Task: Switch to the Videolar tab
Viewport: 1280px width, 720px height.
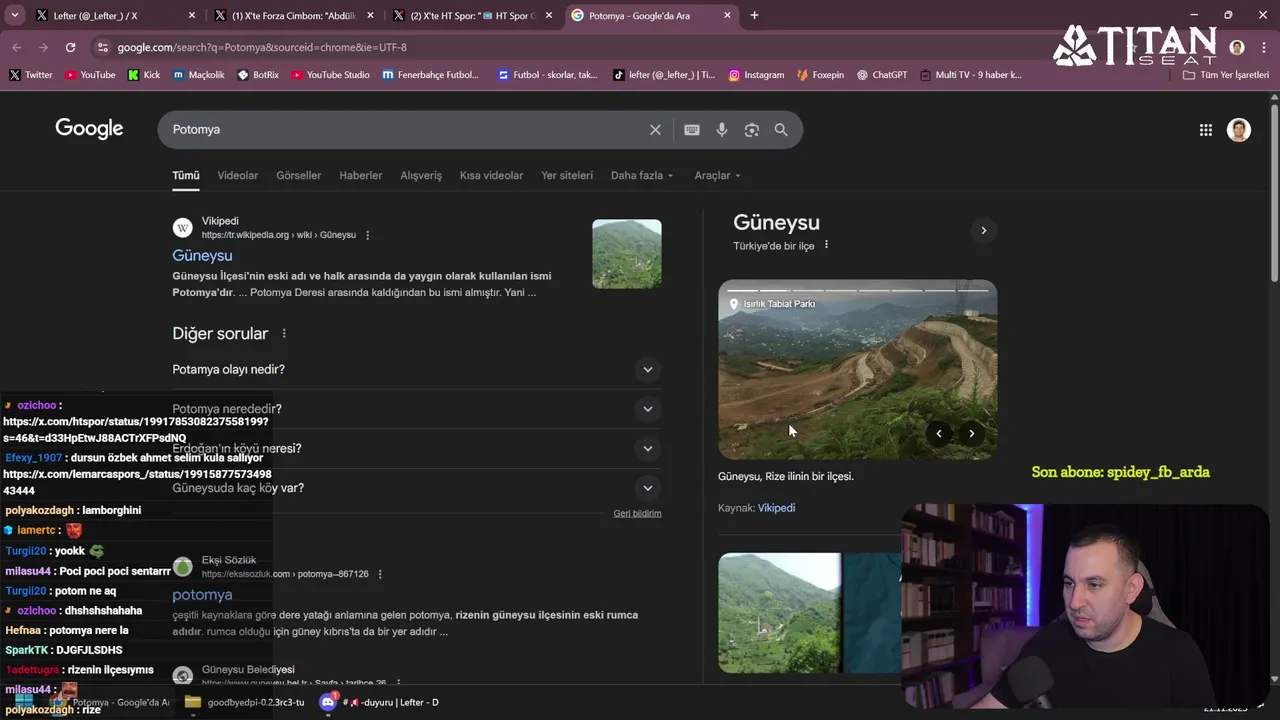Action: click(238, 175)
